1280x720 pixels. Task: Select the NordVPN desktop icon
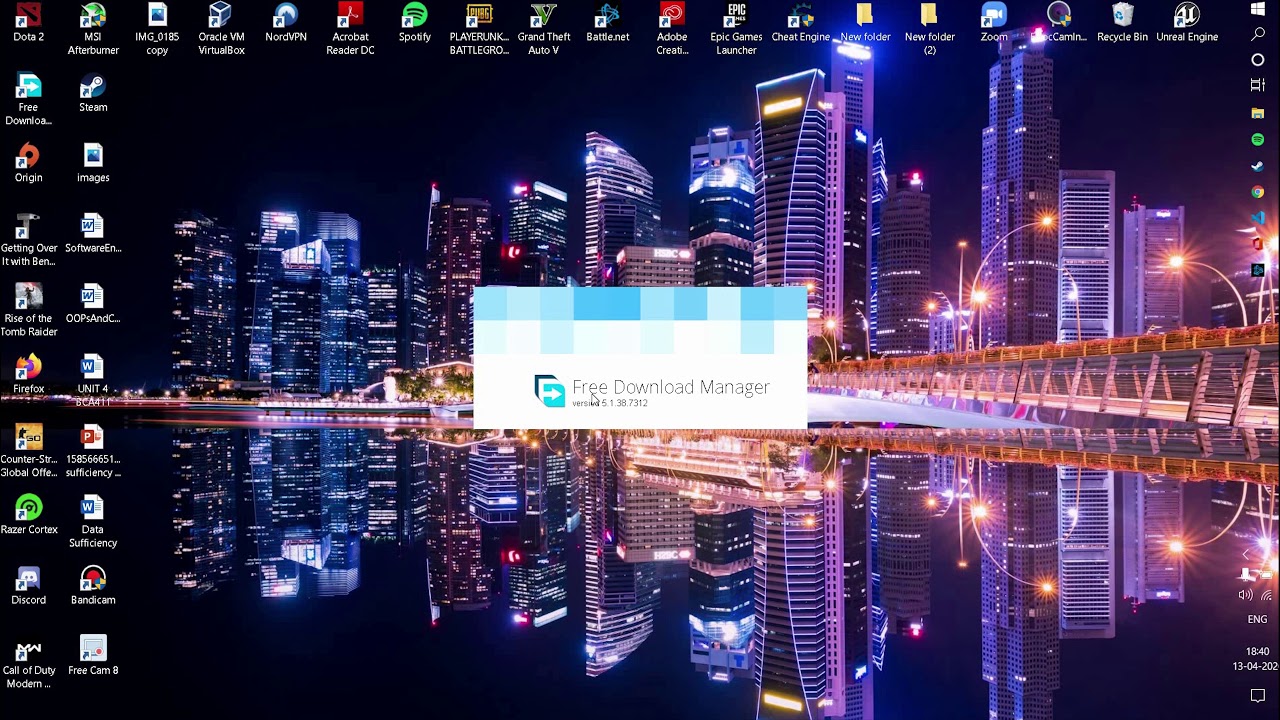[x=286, y=24]
